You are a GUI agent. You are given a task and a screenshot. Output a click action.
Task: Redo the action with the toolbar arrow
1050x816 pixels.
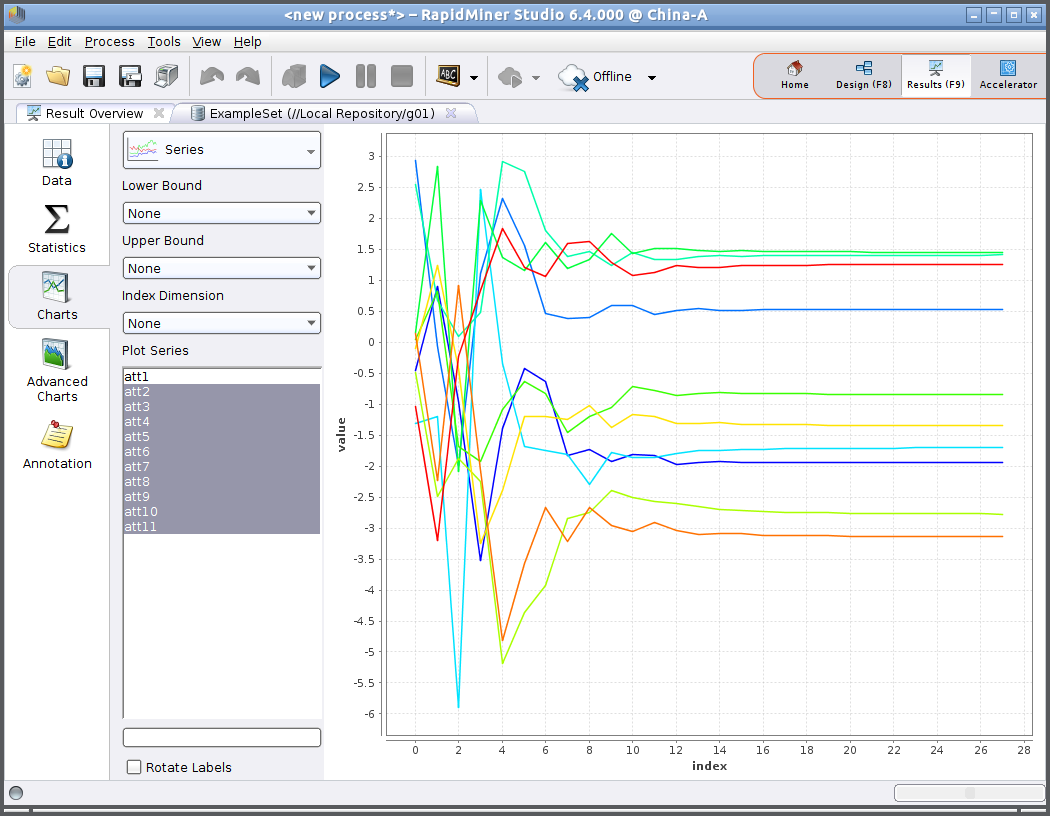coord(248,76)
